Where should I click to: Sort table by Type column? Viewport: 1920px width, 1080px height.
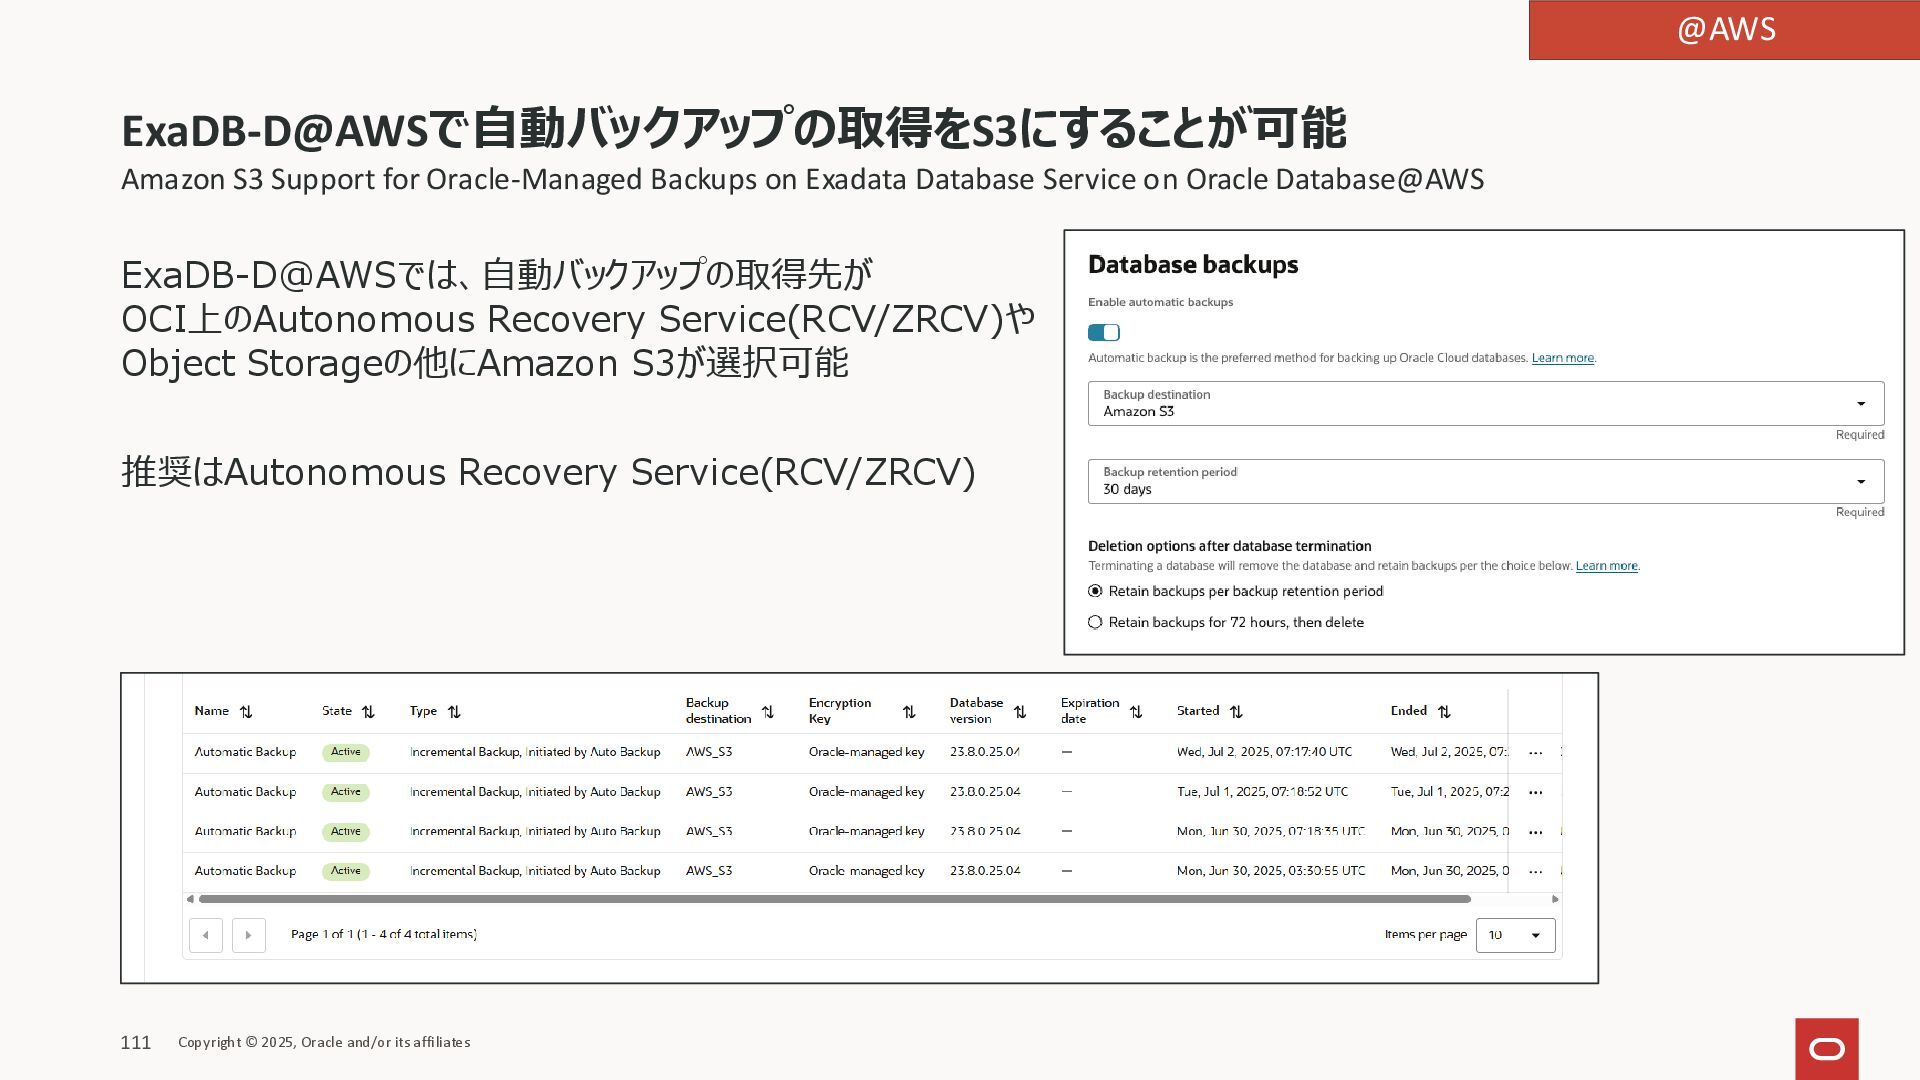(x=454, y=712)
